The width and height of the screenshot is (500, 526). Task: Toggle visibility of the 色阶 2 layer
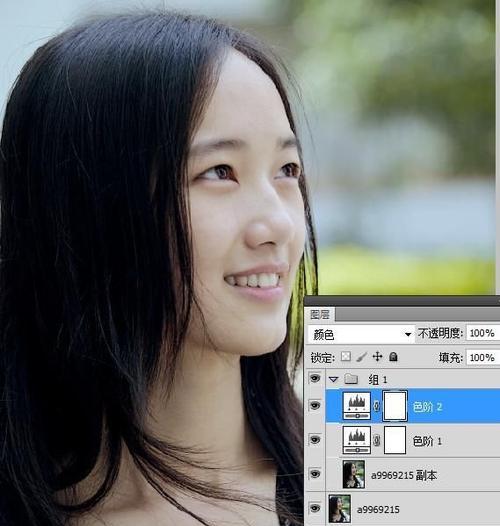coord(315,406)
